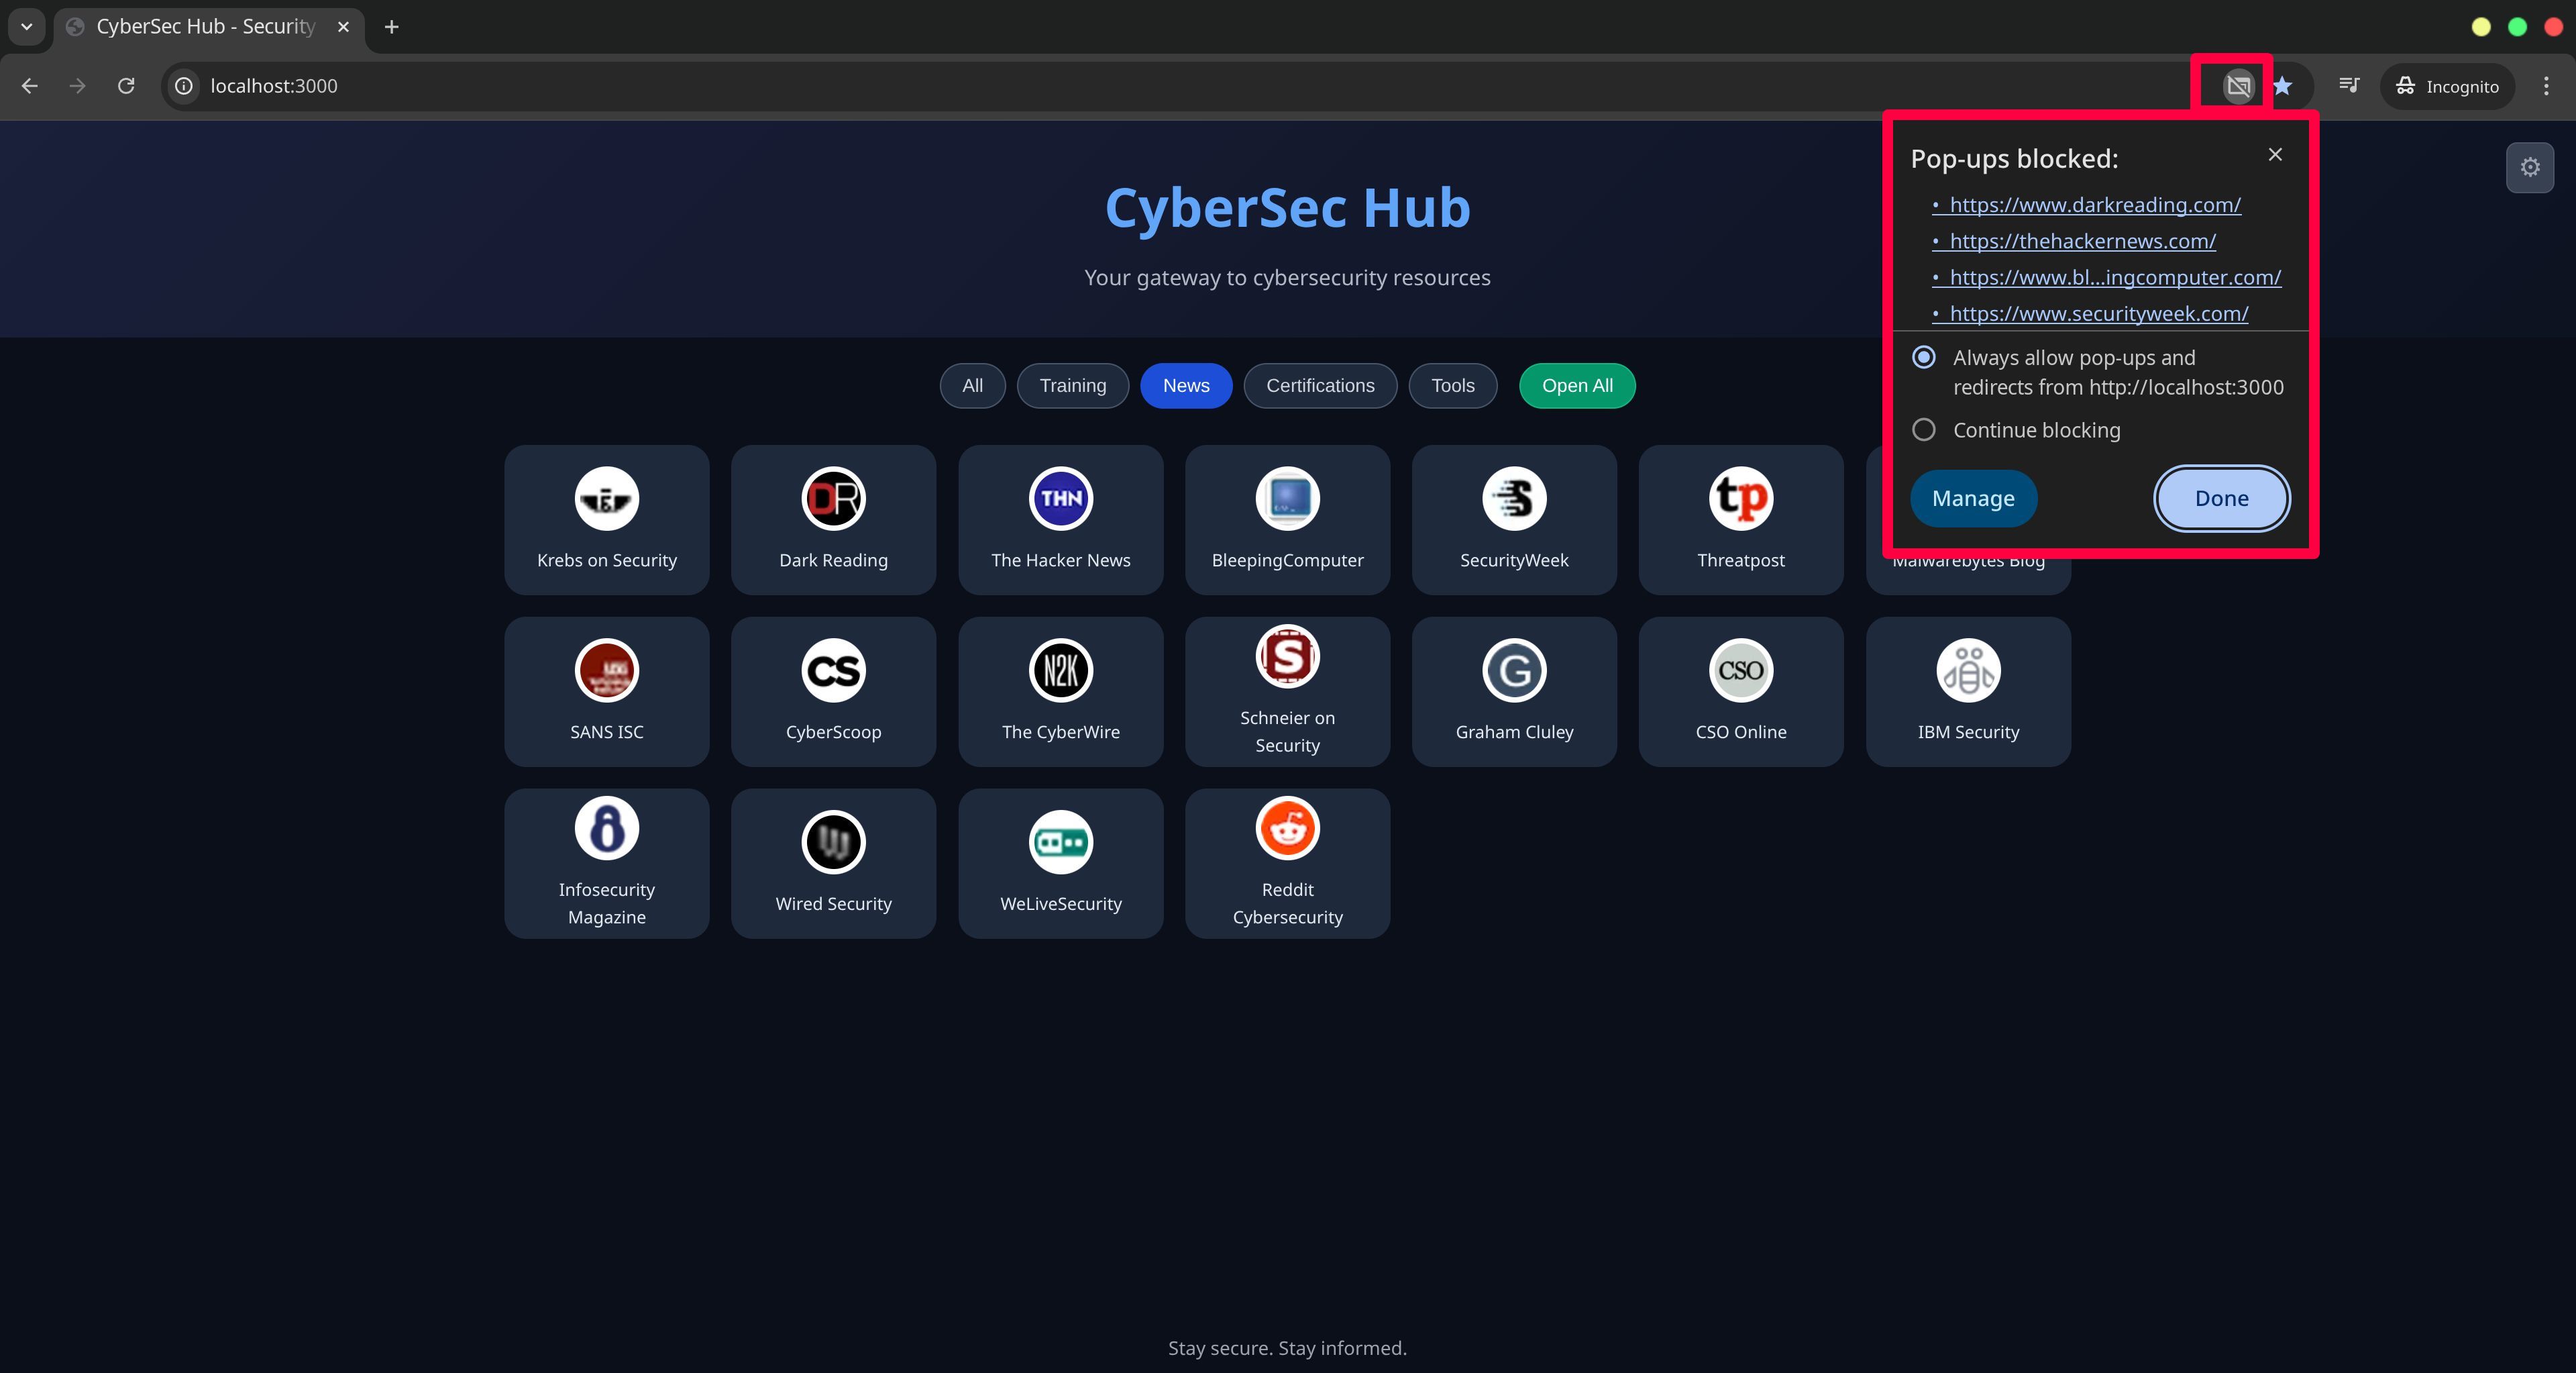Click the CyberScoop label
This screenshot has height=1373, width=2576.
click(833, 732)
